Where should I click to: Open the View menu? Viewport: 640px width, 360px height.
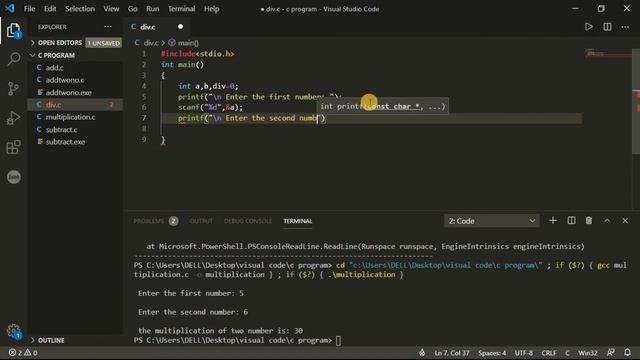111,9
